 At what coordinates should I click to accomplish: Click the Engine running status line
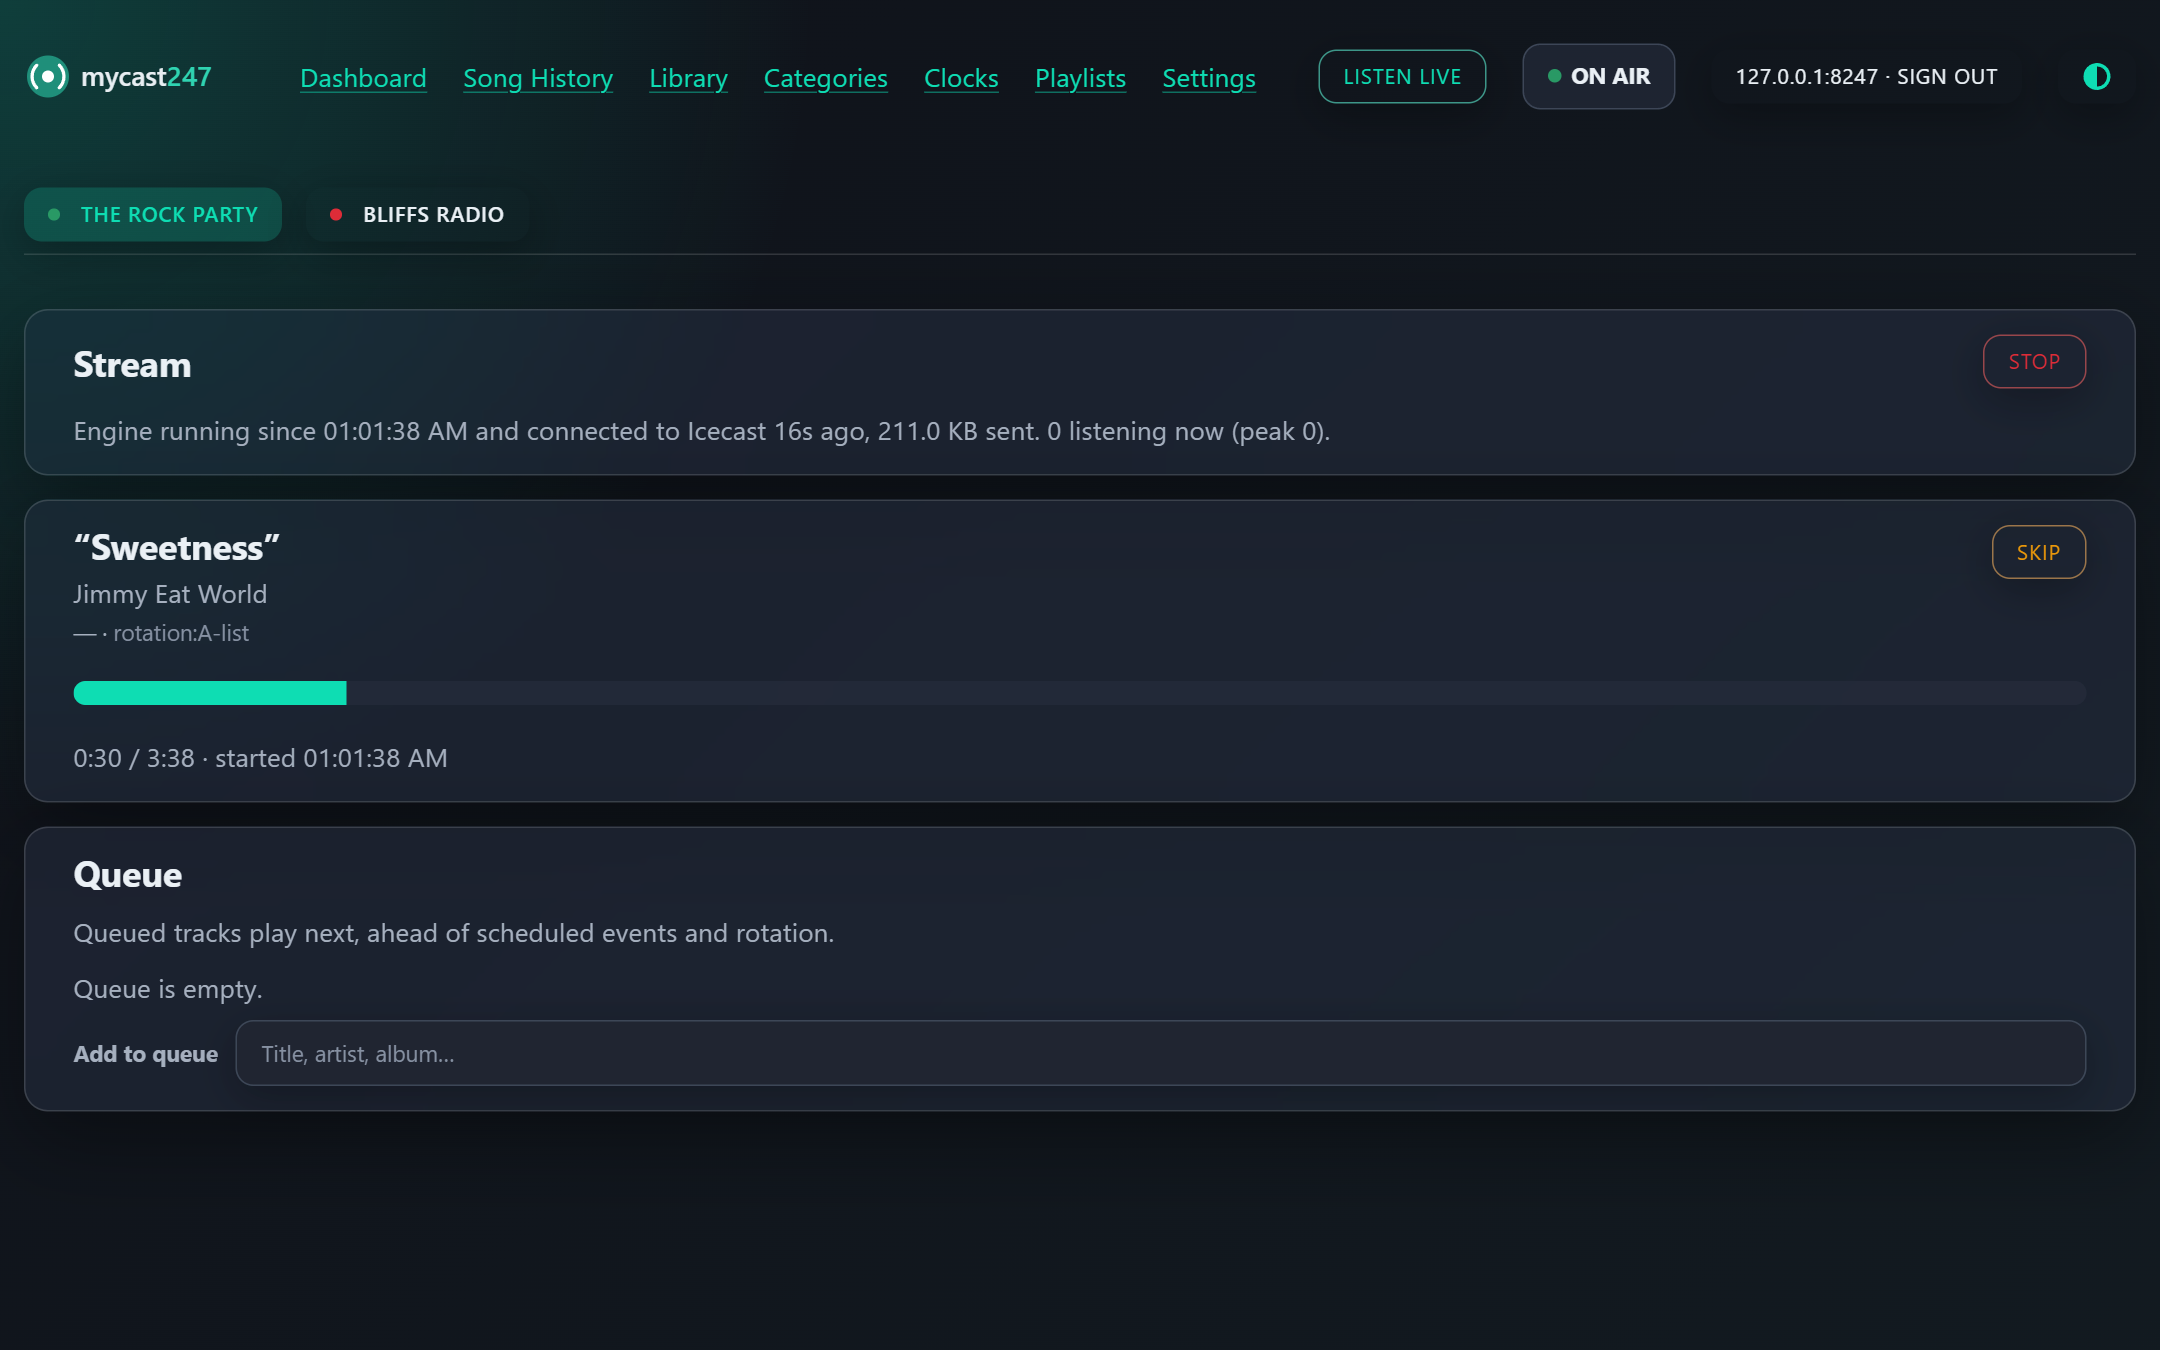(702, 431)
